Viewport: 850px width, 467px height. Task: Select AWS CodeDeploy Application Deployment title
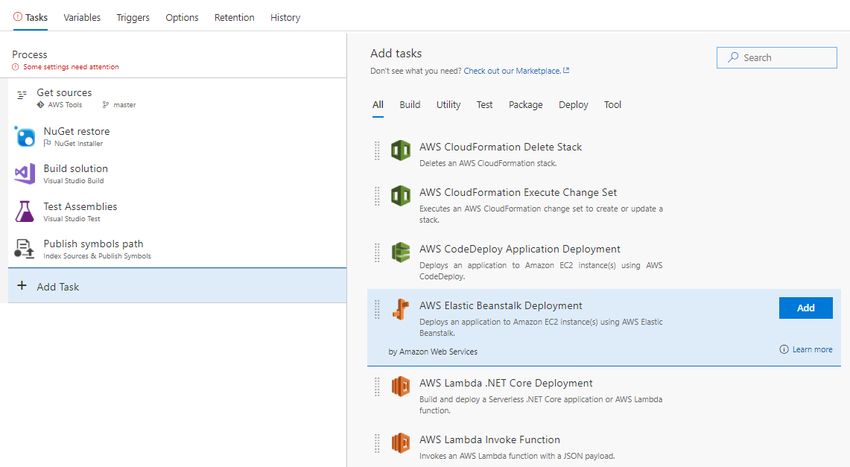pos(519,249)
